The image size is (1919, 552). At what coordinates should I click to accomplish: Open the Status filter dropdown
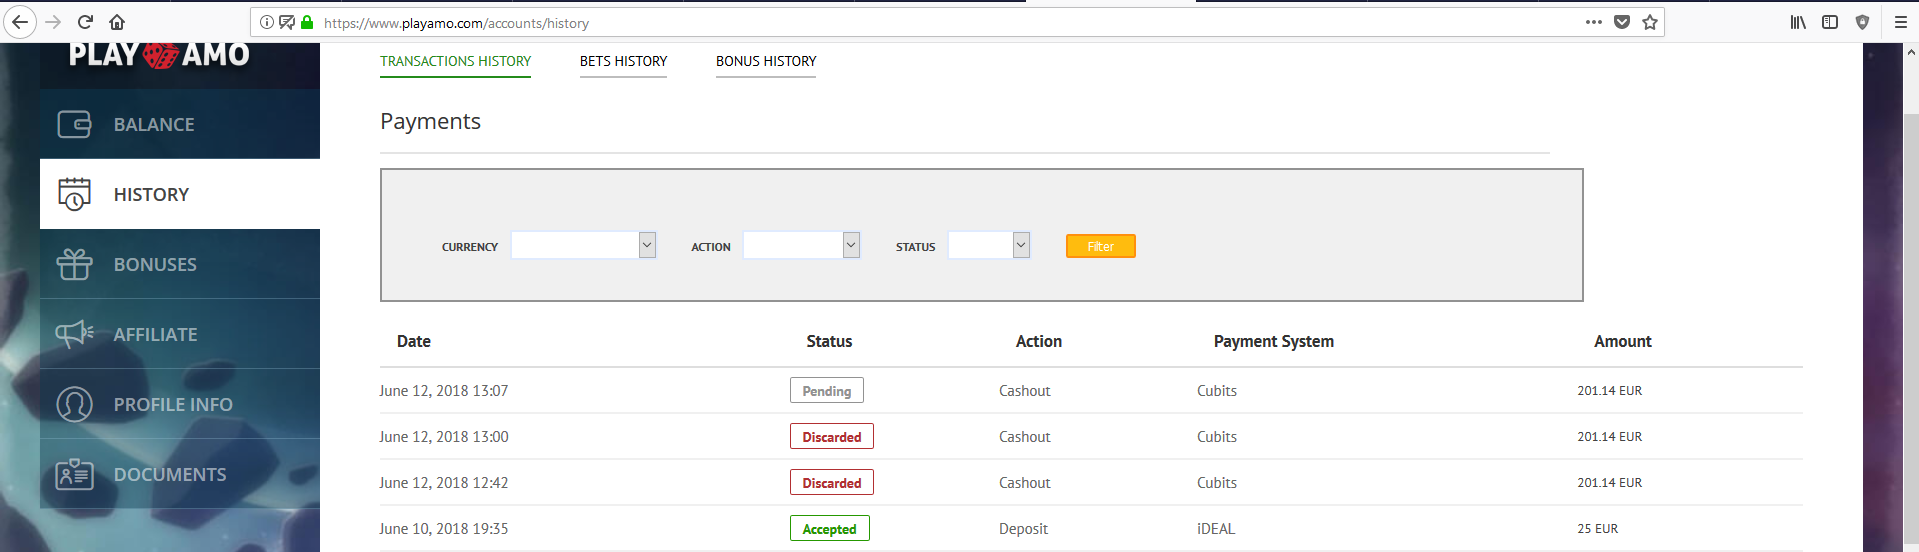point(989,245)
